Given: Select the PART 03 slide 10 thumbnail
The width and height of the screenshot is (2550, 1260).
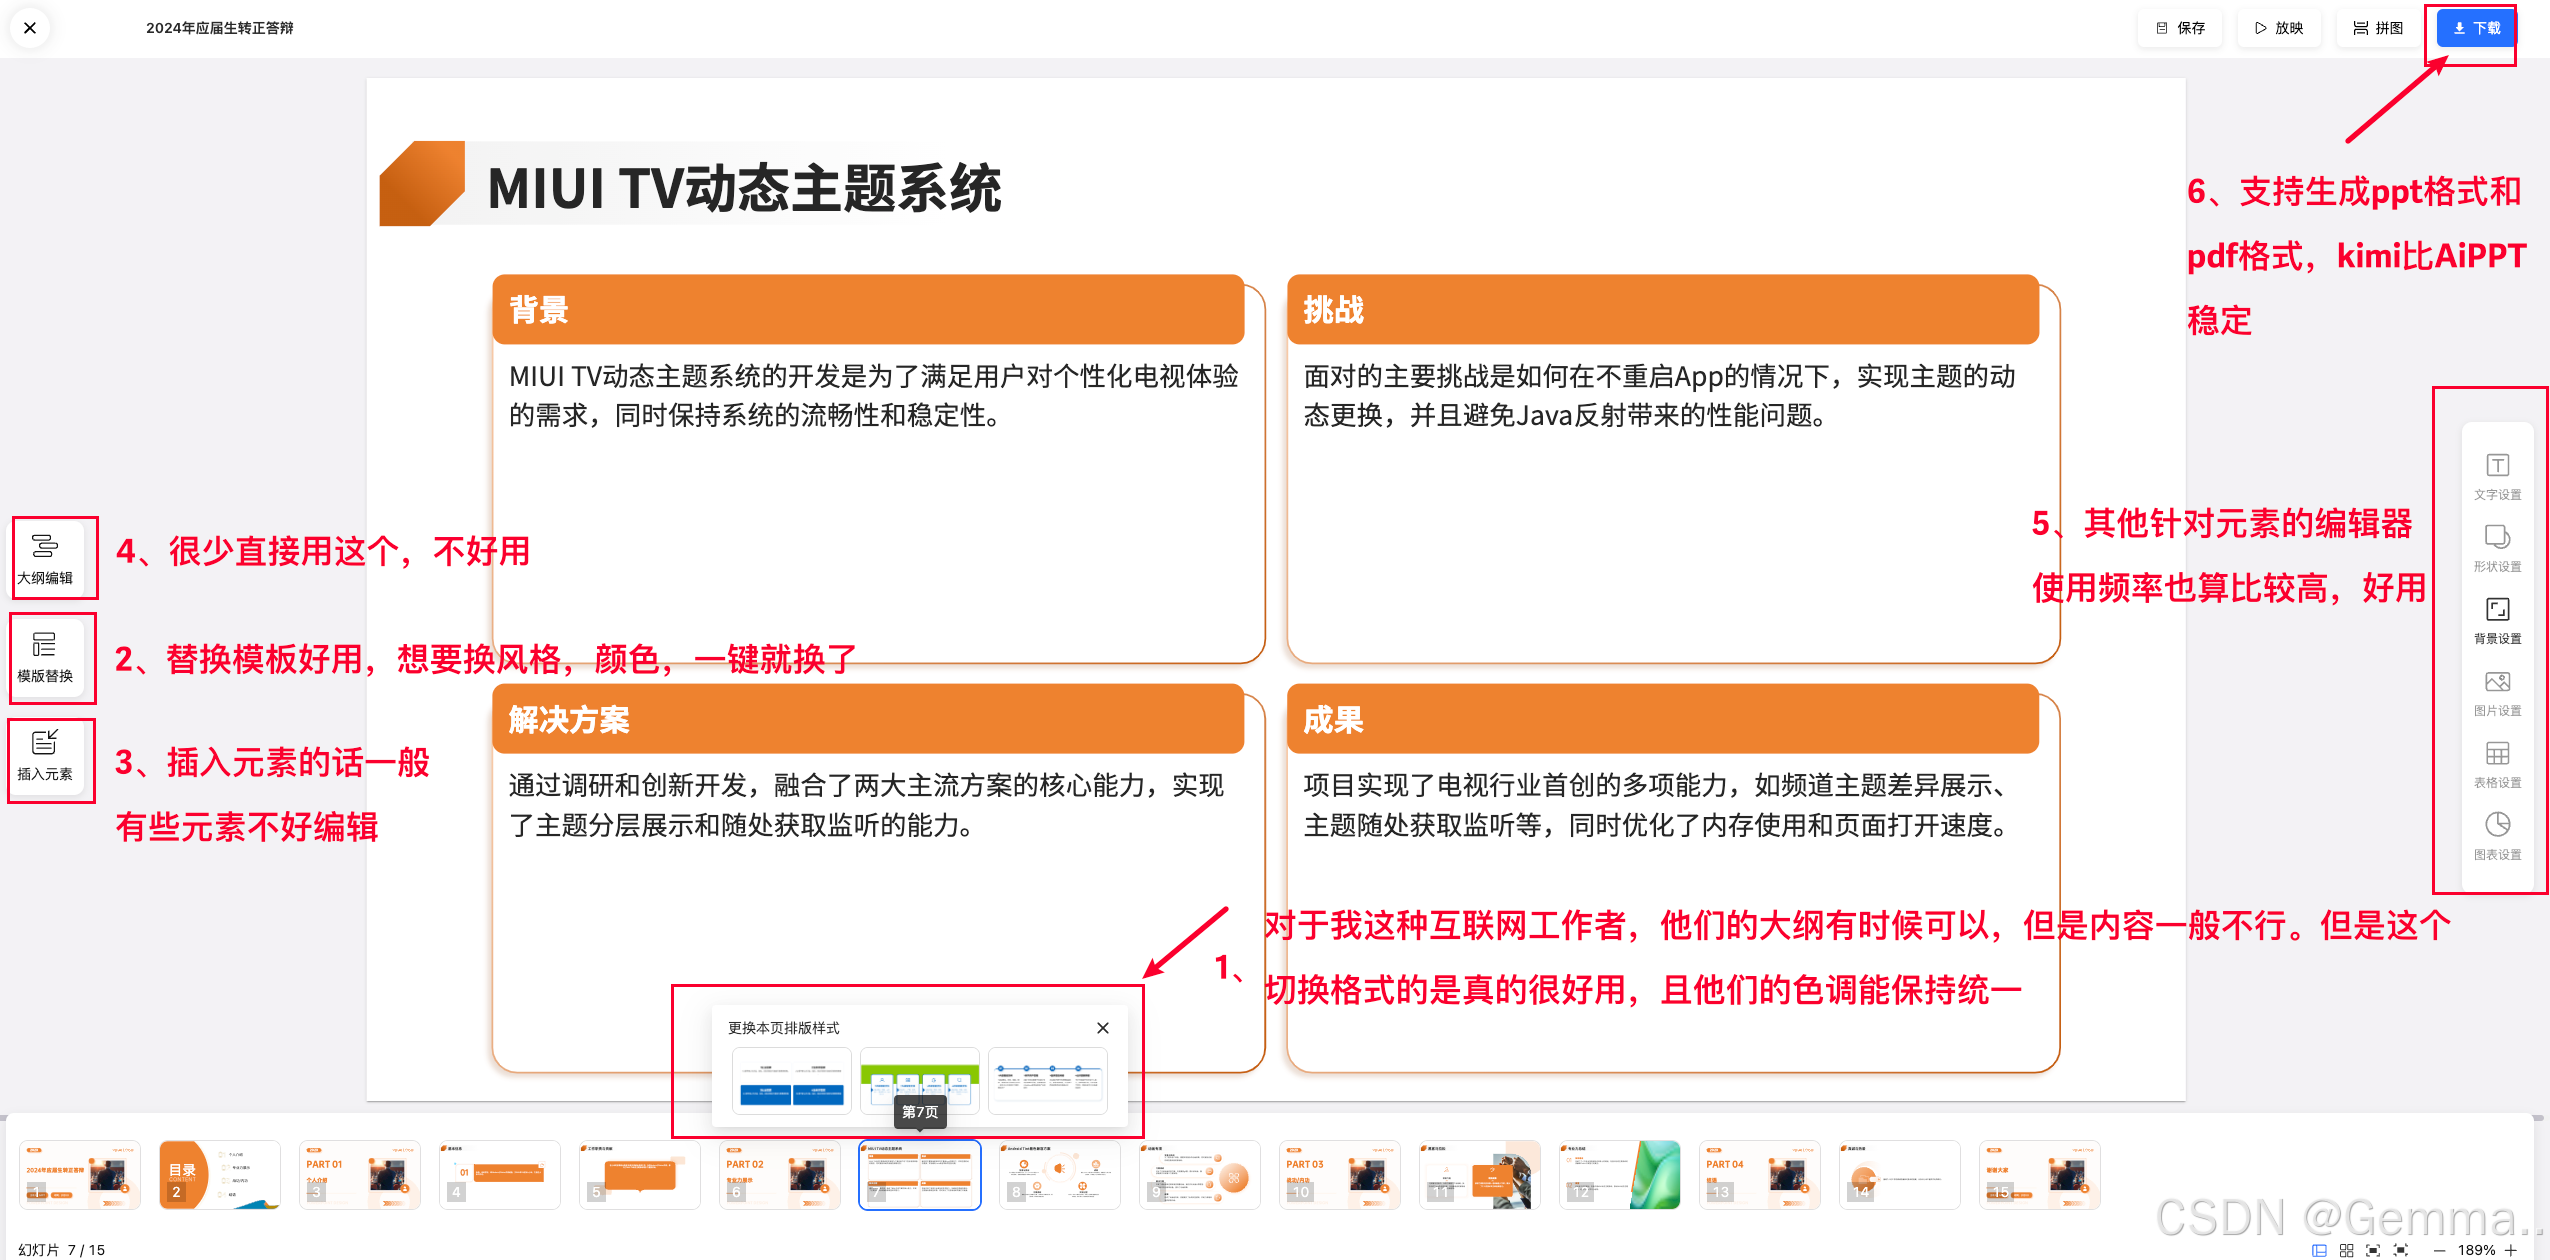Looking at the screenshot, I should tap(1339, 1175).
